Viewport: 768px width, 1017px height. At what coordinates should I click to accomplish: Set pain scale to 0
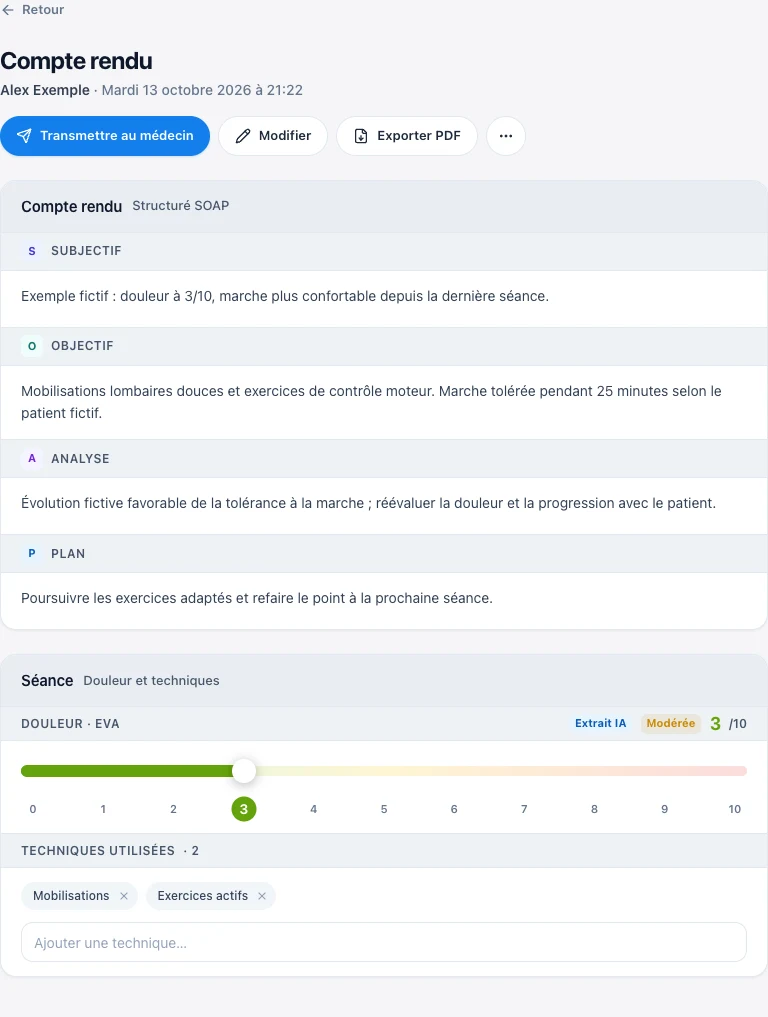point(33,809)
